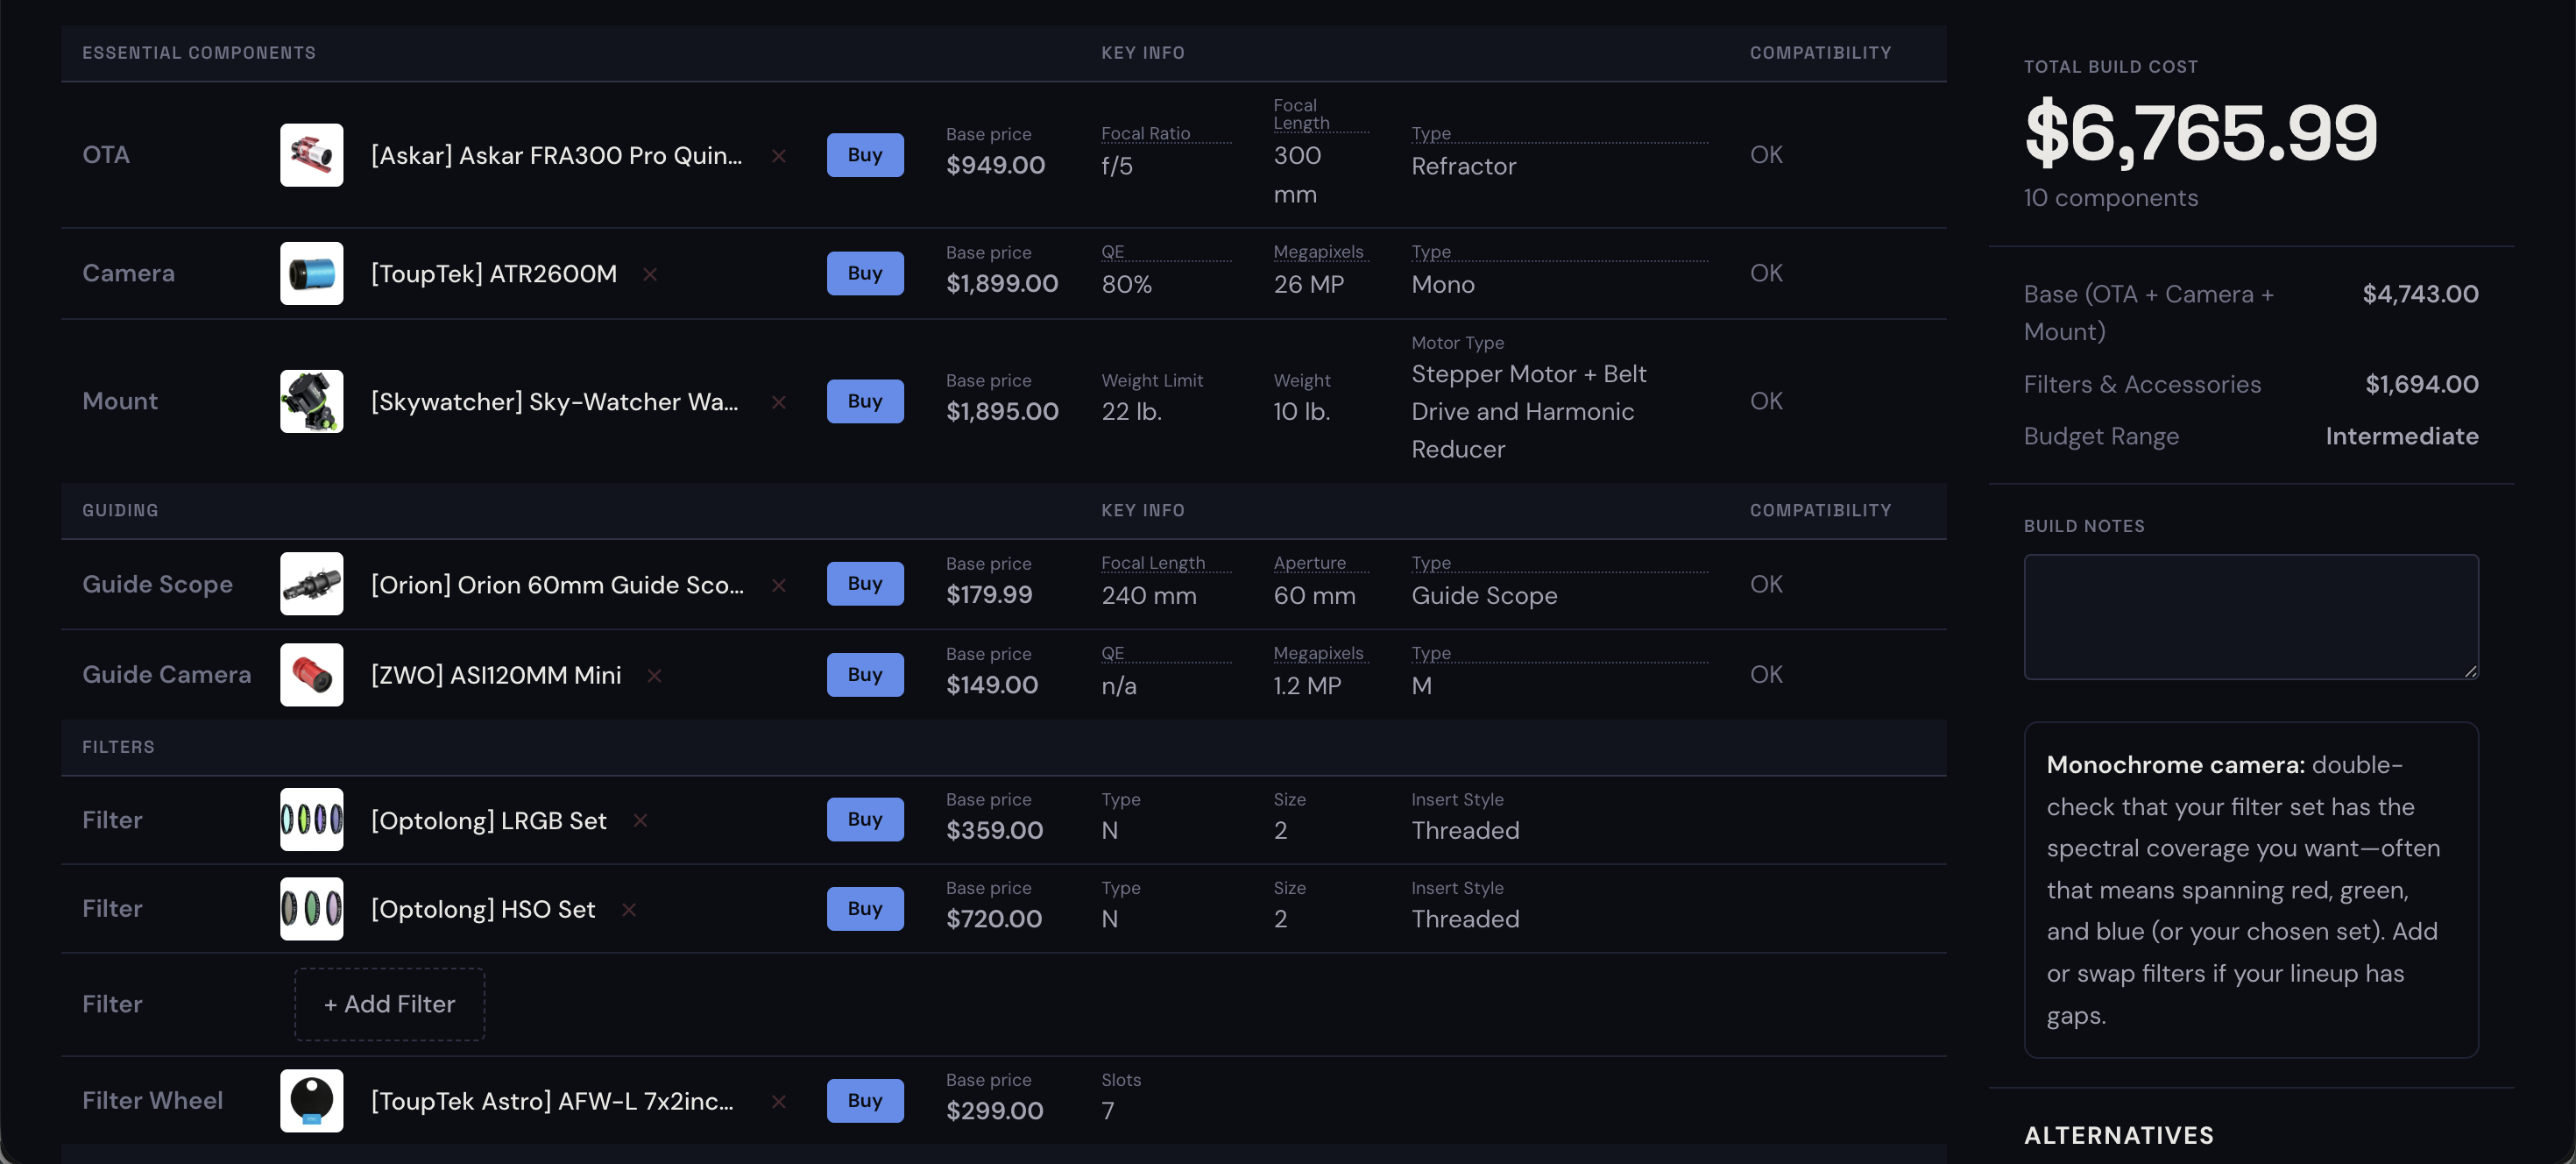Image resolution: width=2576 pixels, height=1164 pixels.
Task: Click the Sky-Watcher mount thumbnail
Action: [311, 401]
